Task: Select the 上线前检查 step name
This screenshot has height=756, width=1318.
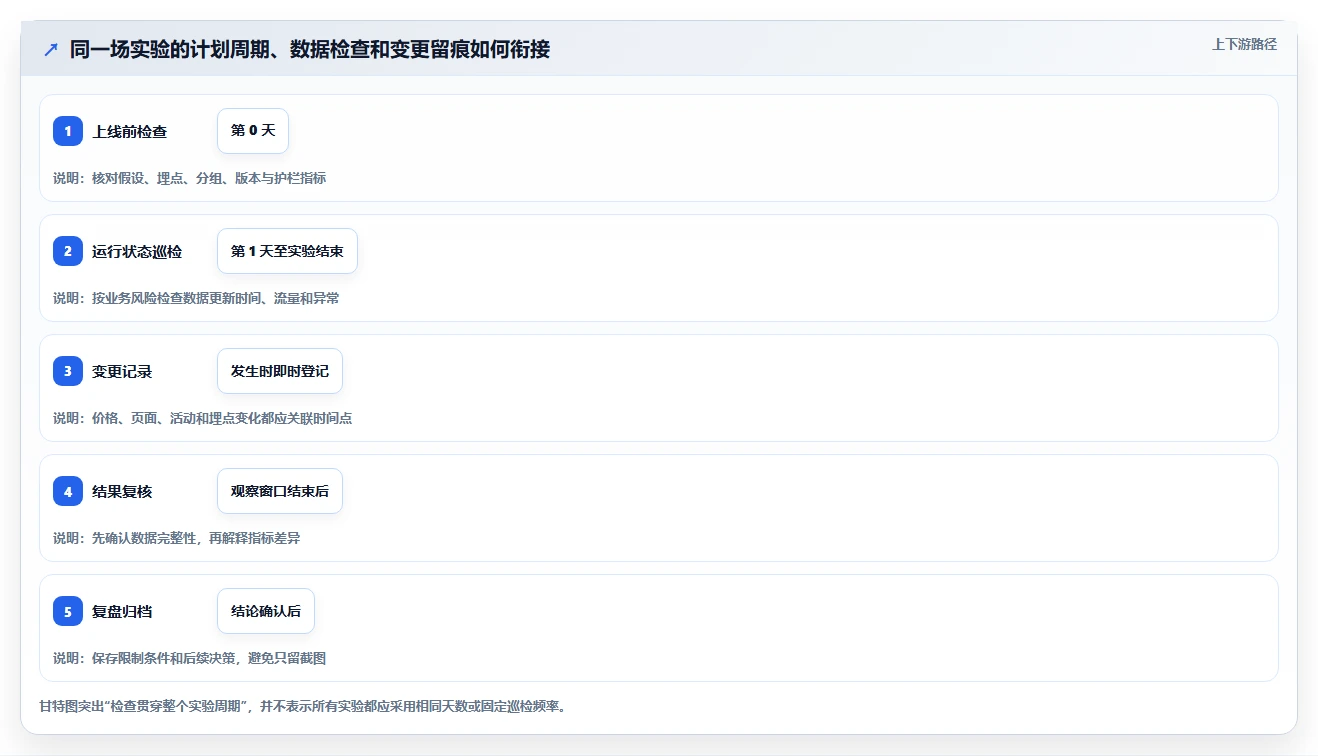Action: (130, 132)
